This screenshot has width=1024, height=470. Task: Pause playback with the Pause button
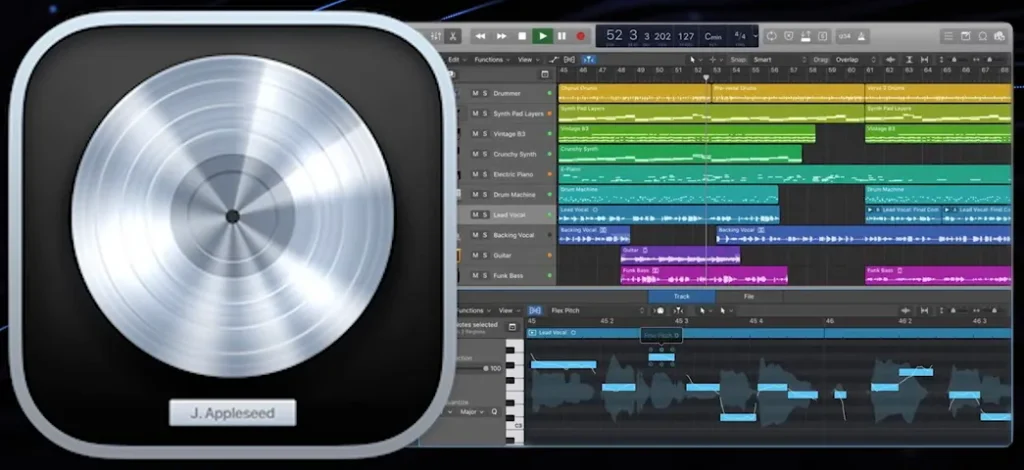coord(562,36)
